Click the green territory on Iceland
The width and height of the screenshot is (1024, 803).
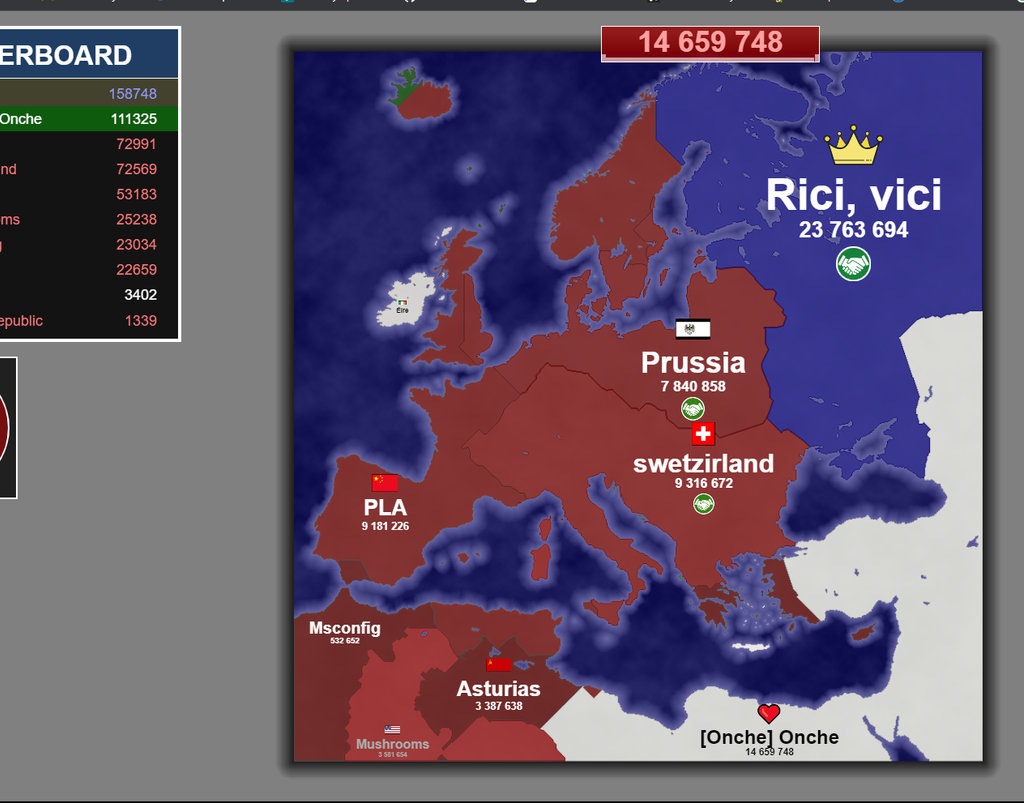pos(405,93)
